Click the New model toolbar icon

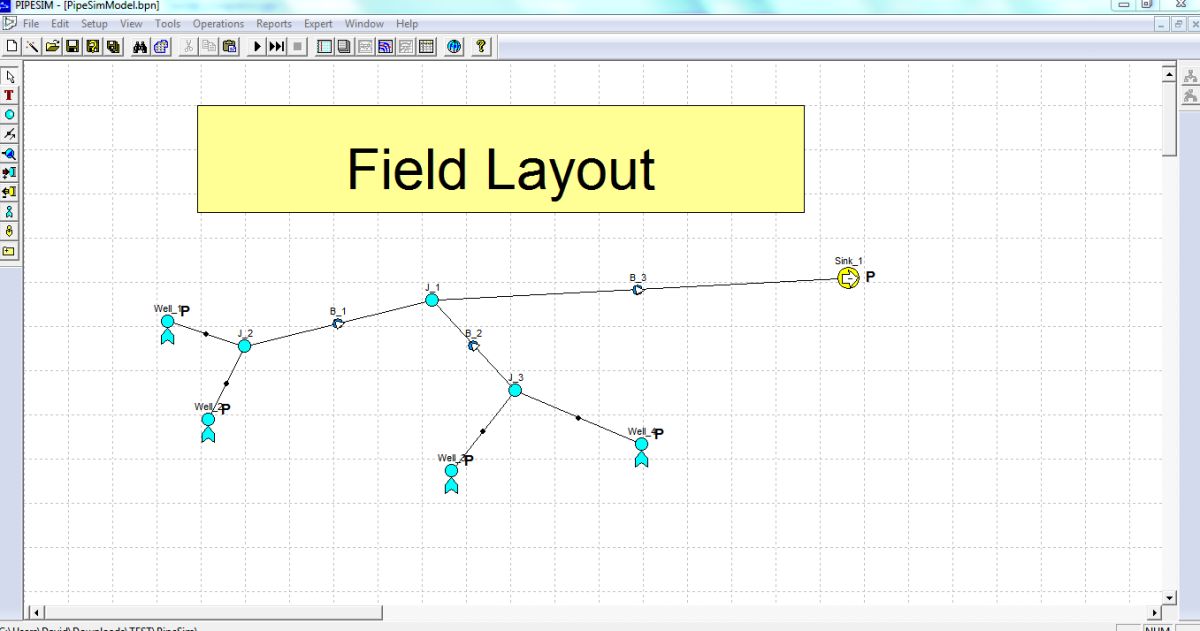(11, 46)
